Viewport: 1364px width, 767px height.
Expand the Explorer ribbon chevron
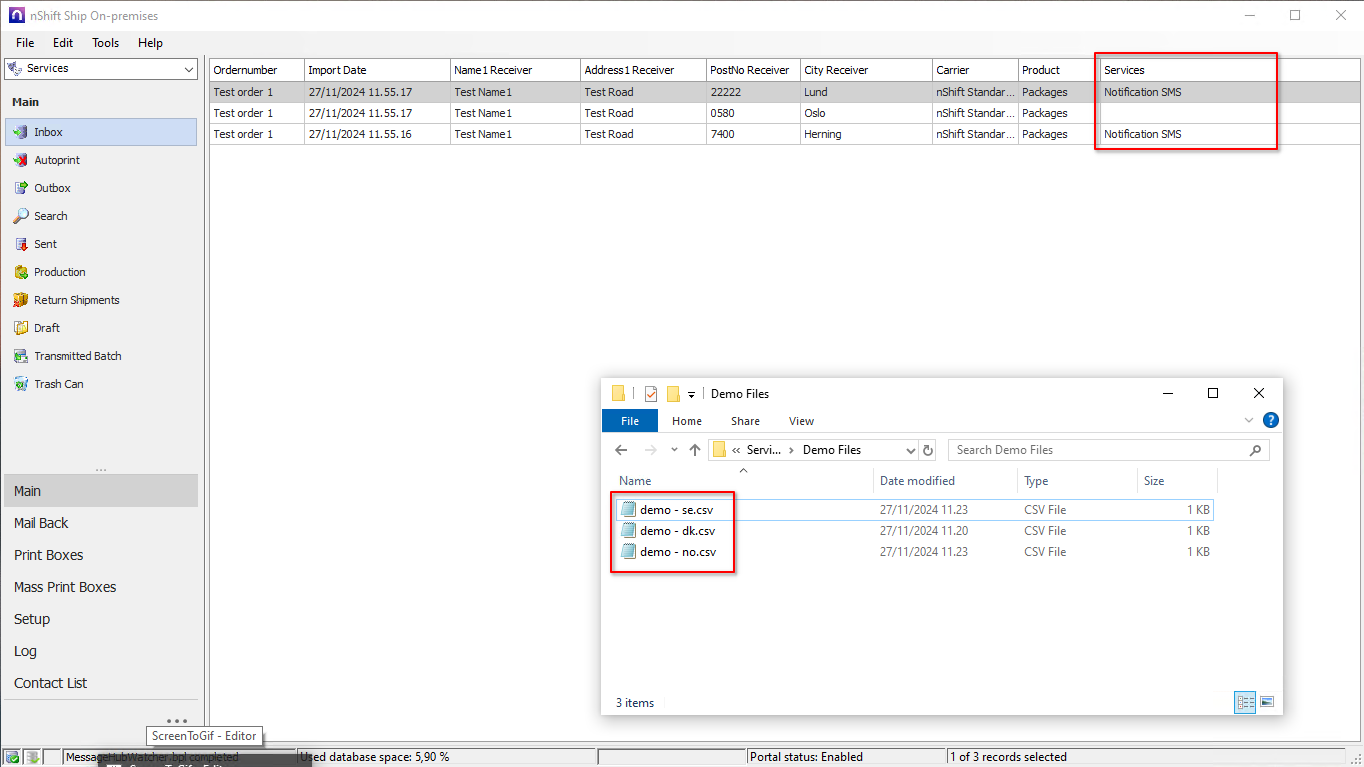click(1249, 421)
